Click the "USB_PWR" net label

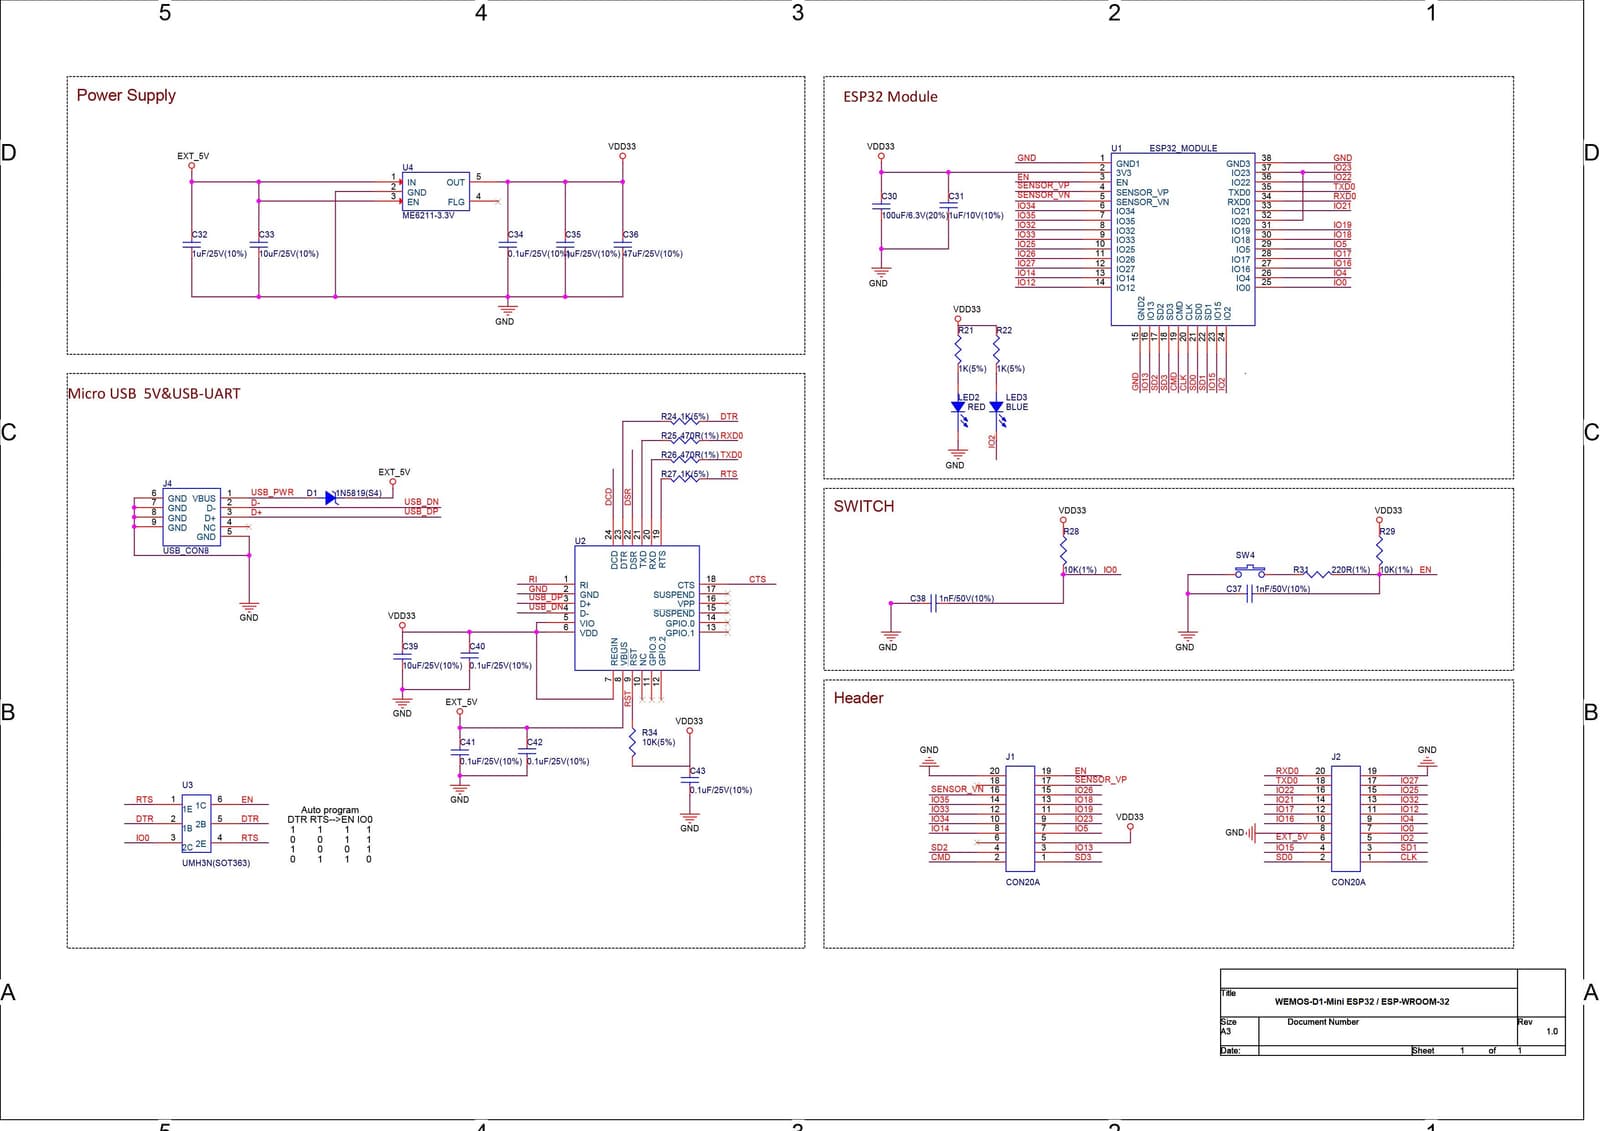click(x=272, y=492)
